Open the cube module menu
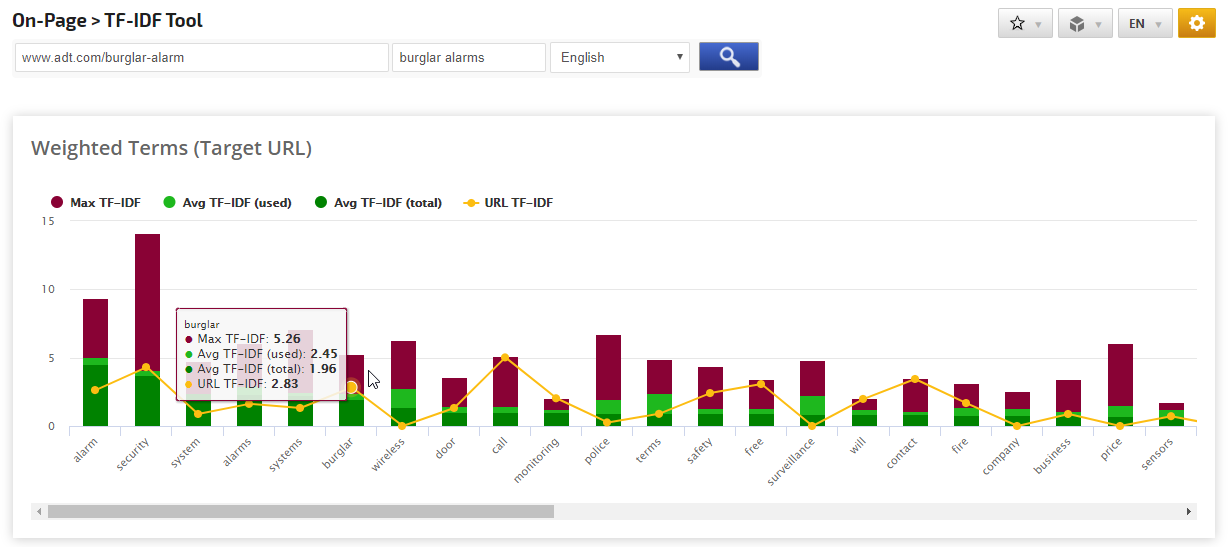Viewport: 1229px width, 547px height. [x=1084, y=23]
